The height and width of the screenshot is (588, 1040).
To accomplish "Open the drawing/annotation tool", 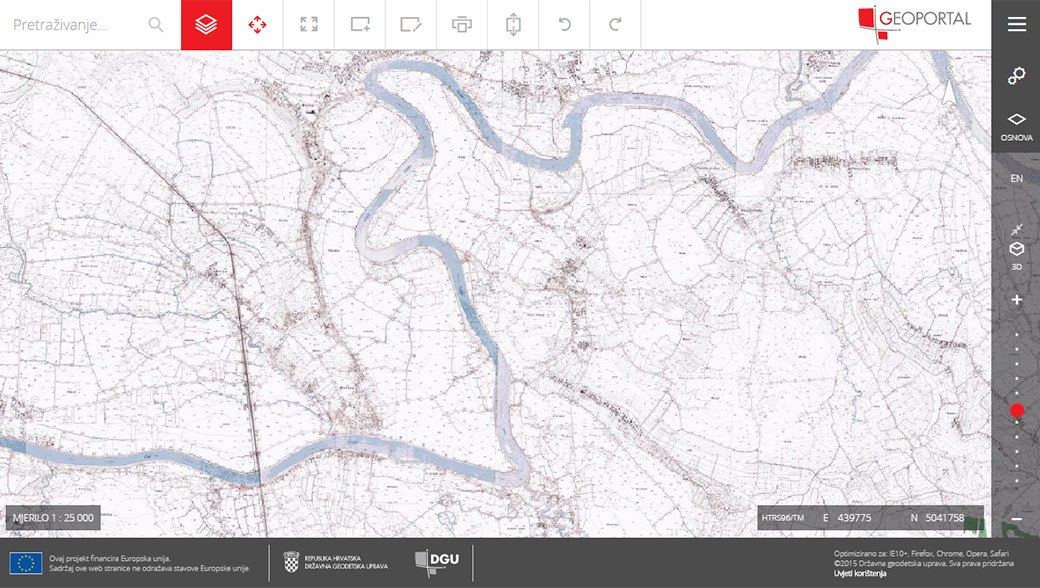I will [411, 23].
